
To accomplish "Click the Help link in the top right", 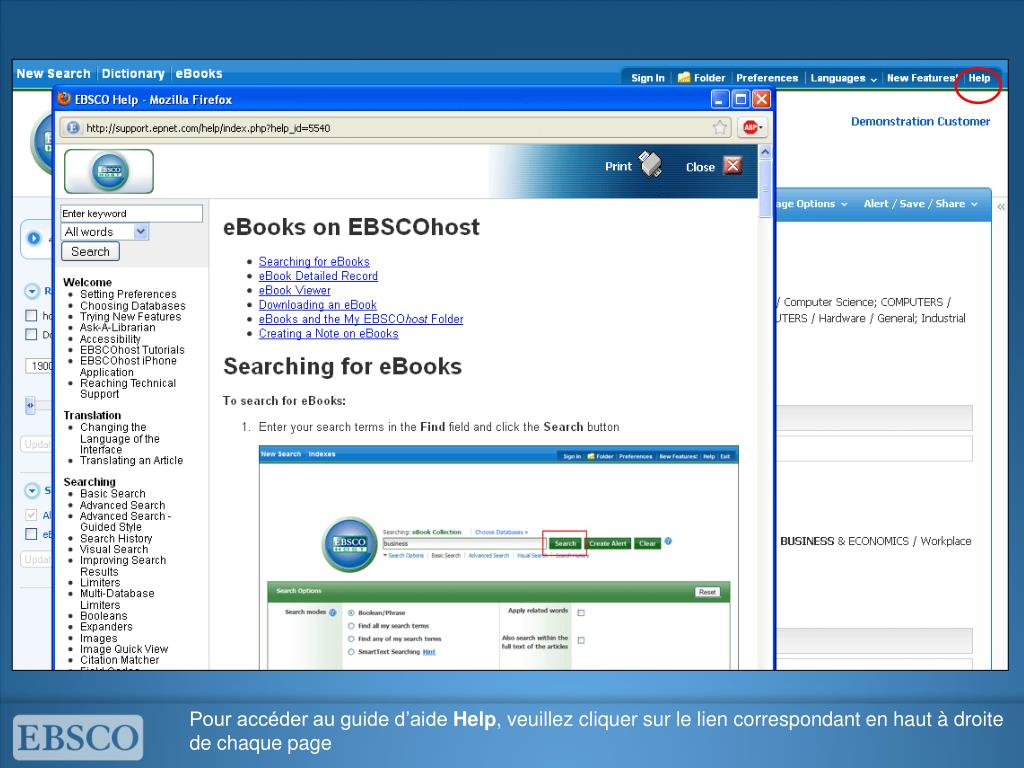I will [x=979, y=78].
